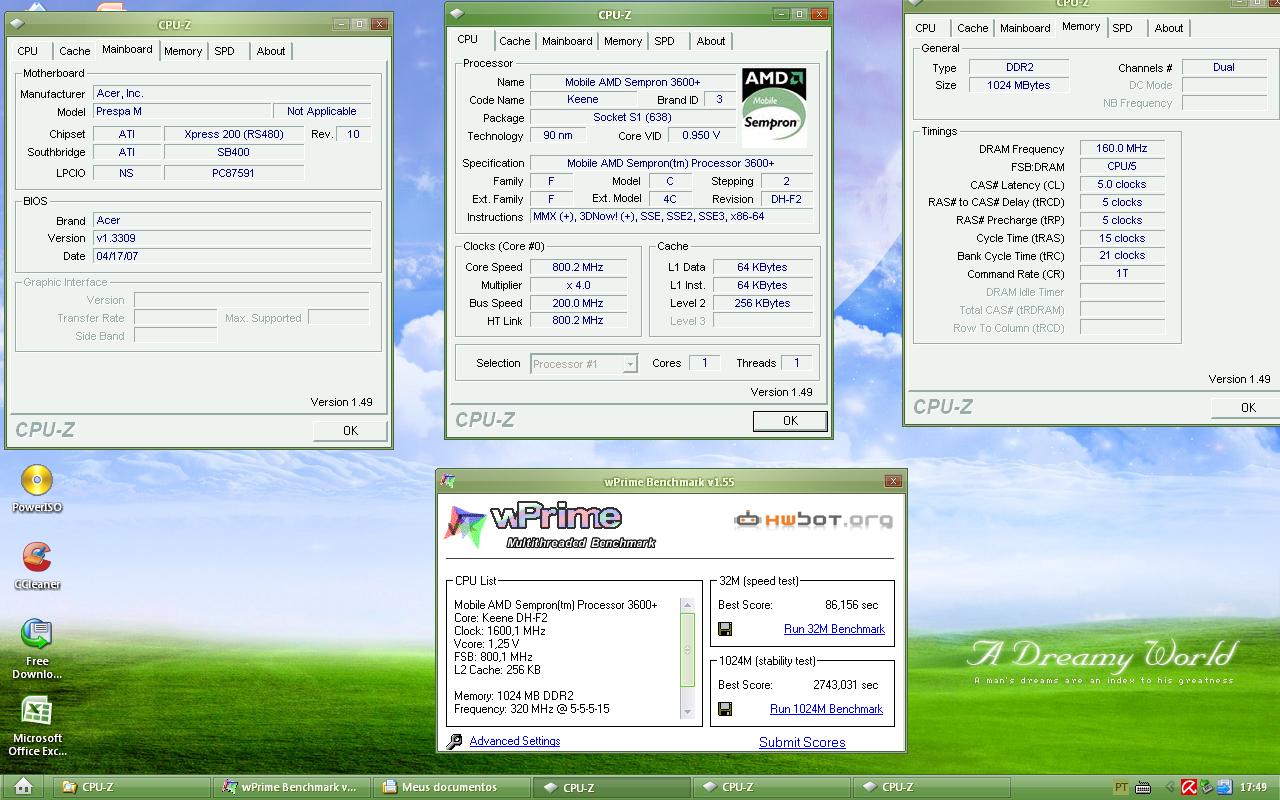Click the middle CPU-Z title bar icon
The image size is (1280, 800).
click(x=457, y=14)
